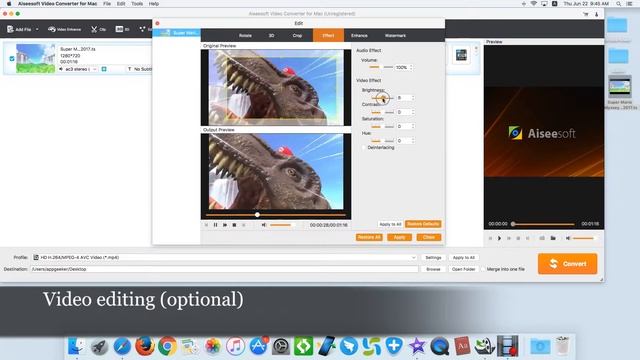Click the Settings button beside Profile
Screen dimensions: 640x360
point(433,258)
